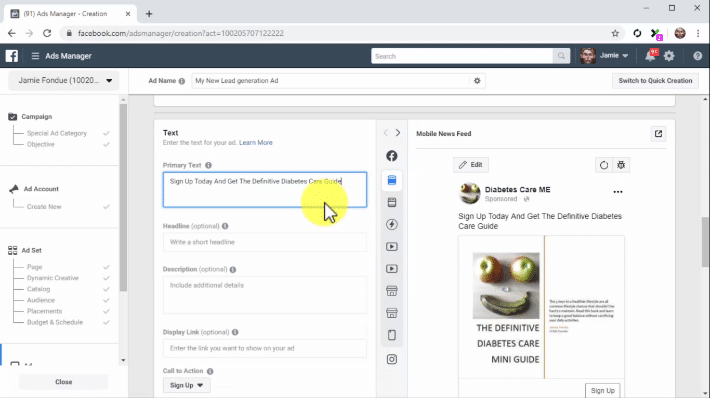Select the Mobile News Feed preview icon
This screenshot has width=710, height=398.
point(392,180)
